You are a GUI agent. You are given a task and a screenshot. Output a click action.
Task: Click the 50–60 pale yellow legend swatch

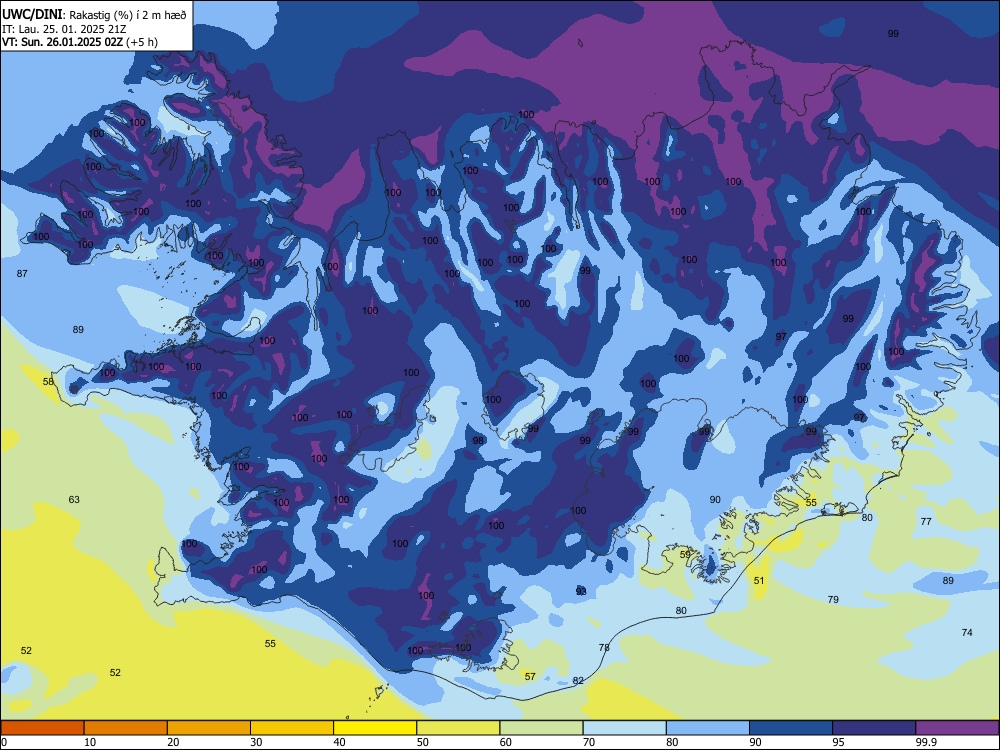tap(458, 728)
